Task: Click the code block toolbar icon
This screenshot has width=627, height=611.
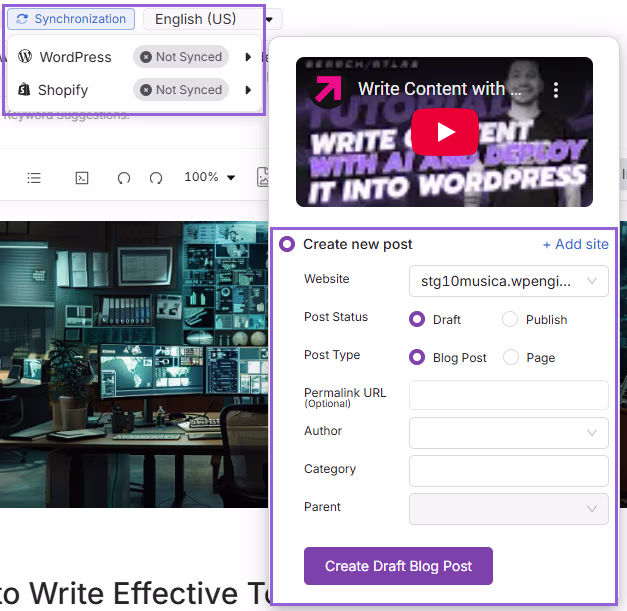Action: (x=82, y=178)
